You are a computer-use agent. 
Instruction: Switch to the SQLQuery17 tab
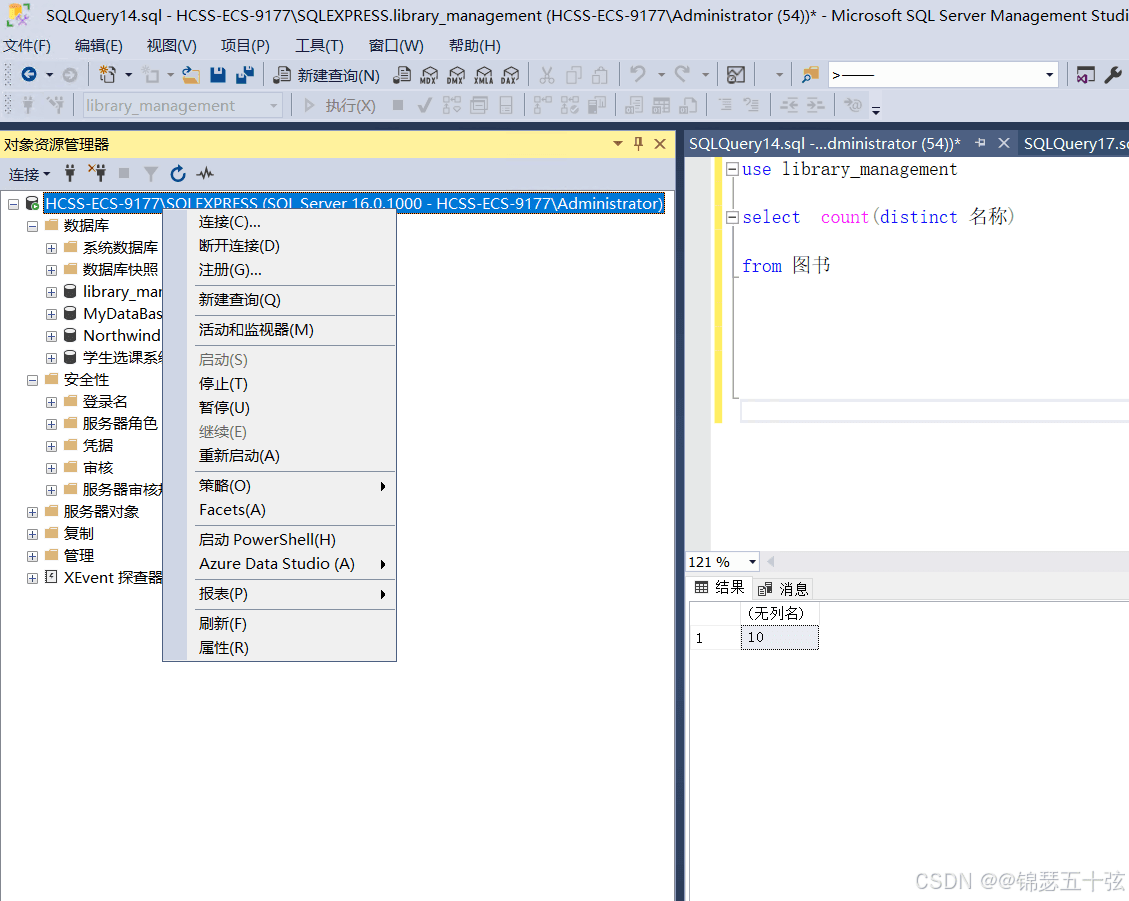(1074, 143)
